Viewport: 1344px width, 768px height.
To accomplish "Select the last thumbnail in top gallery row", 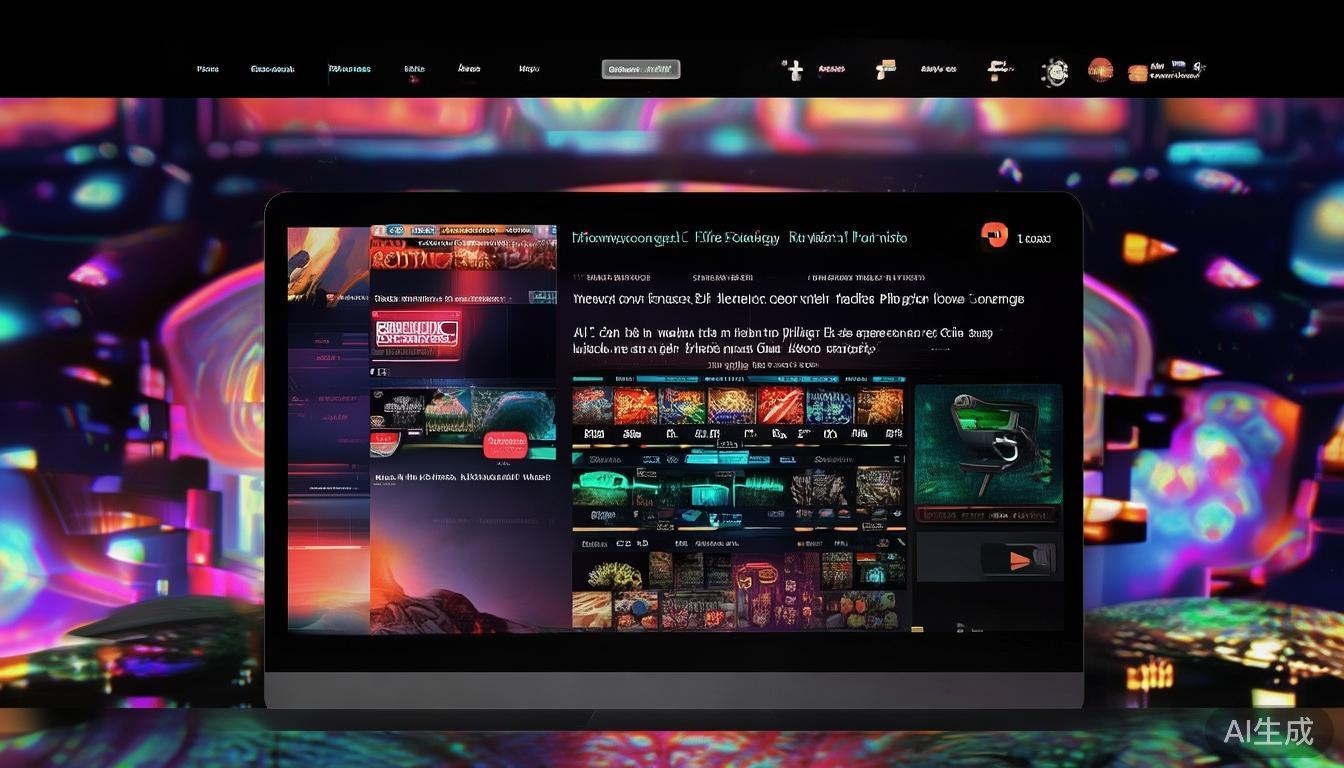I will 880,407.
